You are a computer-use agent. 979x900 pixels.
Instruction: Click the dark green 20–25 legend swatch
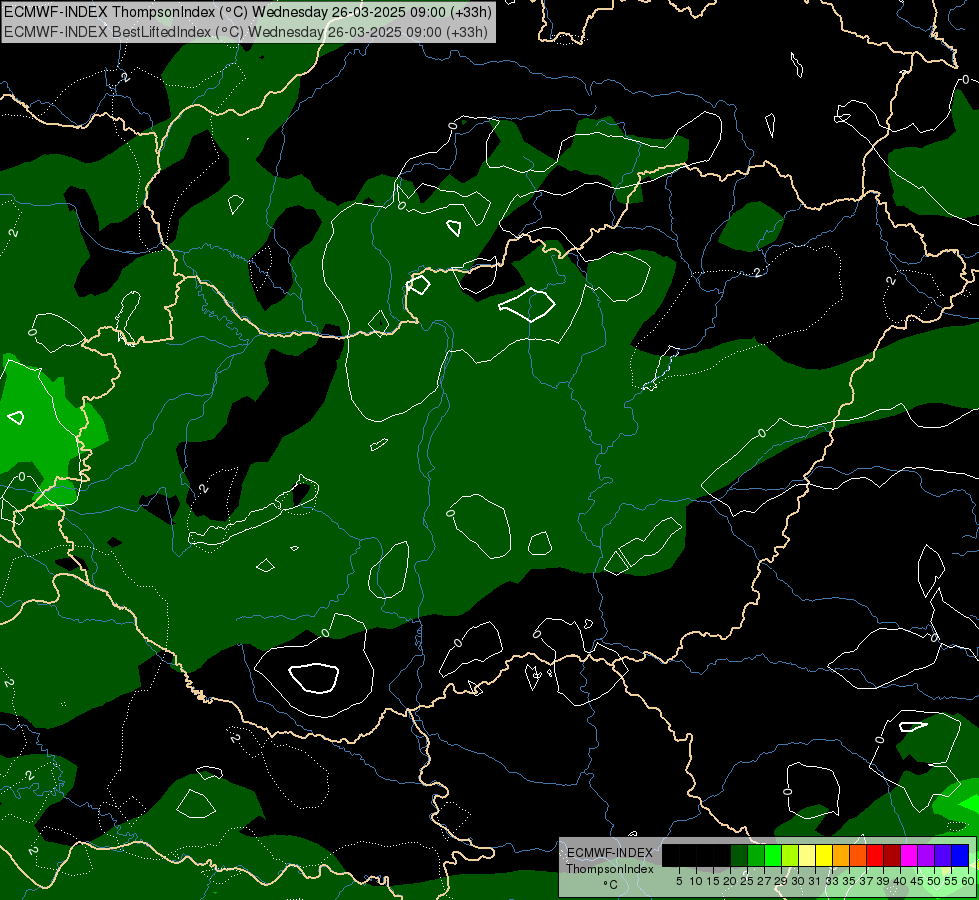pos(739,855)
